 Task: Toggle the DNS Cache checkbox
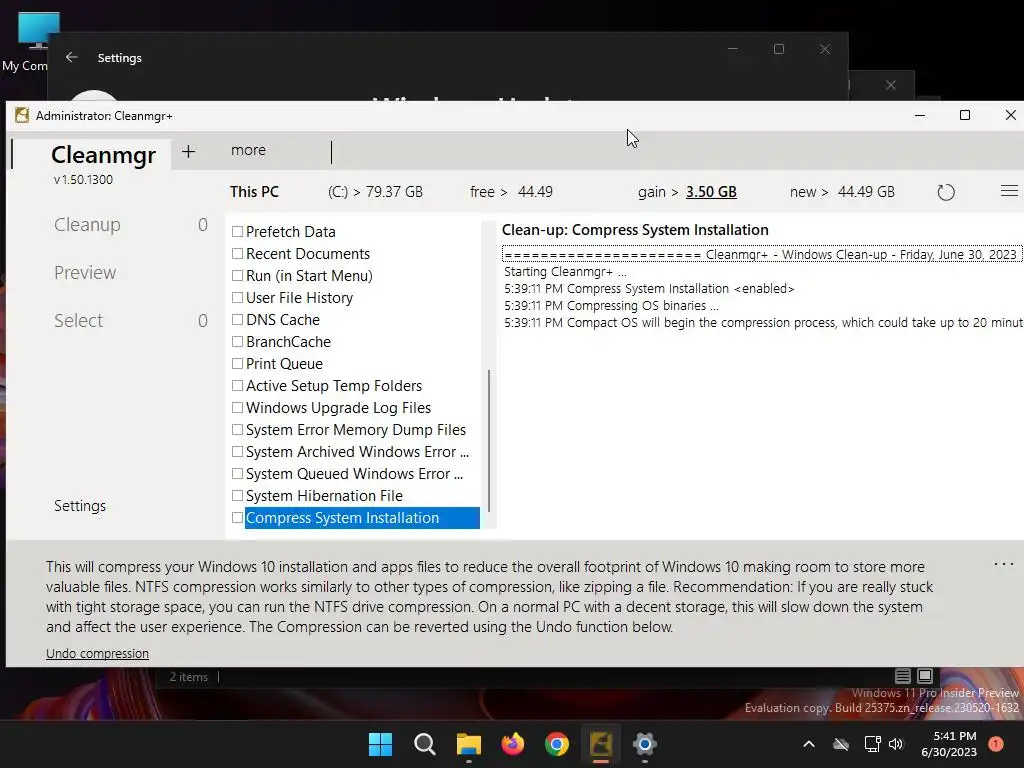tap(237, 319)
